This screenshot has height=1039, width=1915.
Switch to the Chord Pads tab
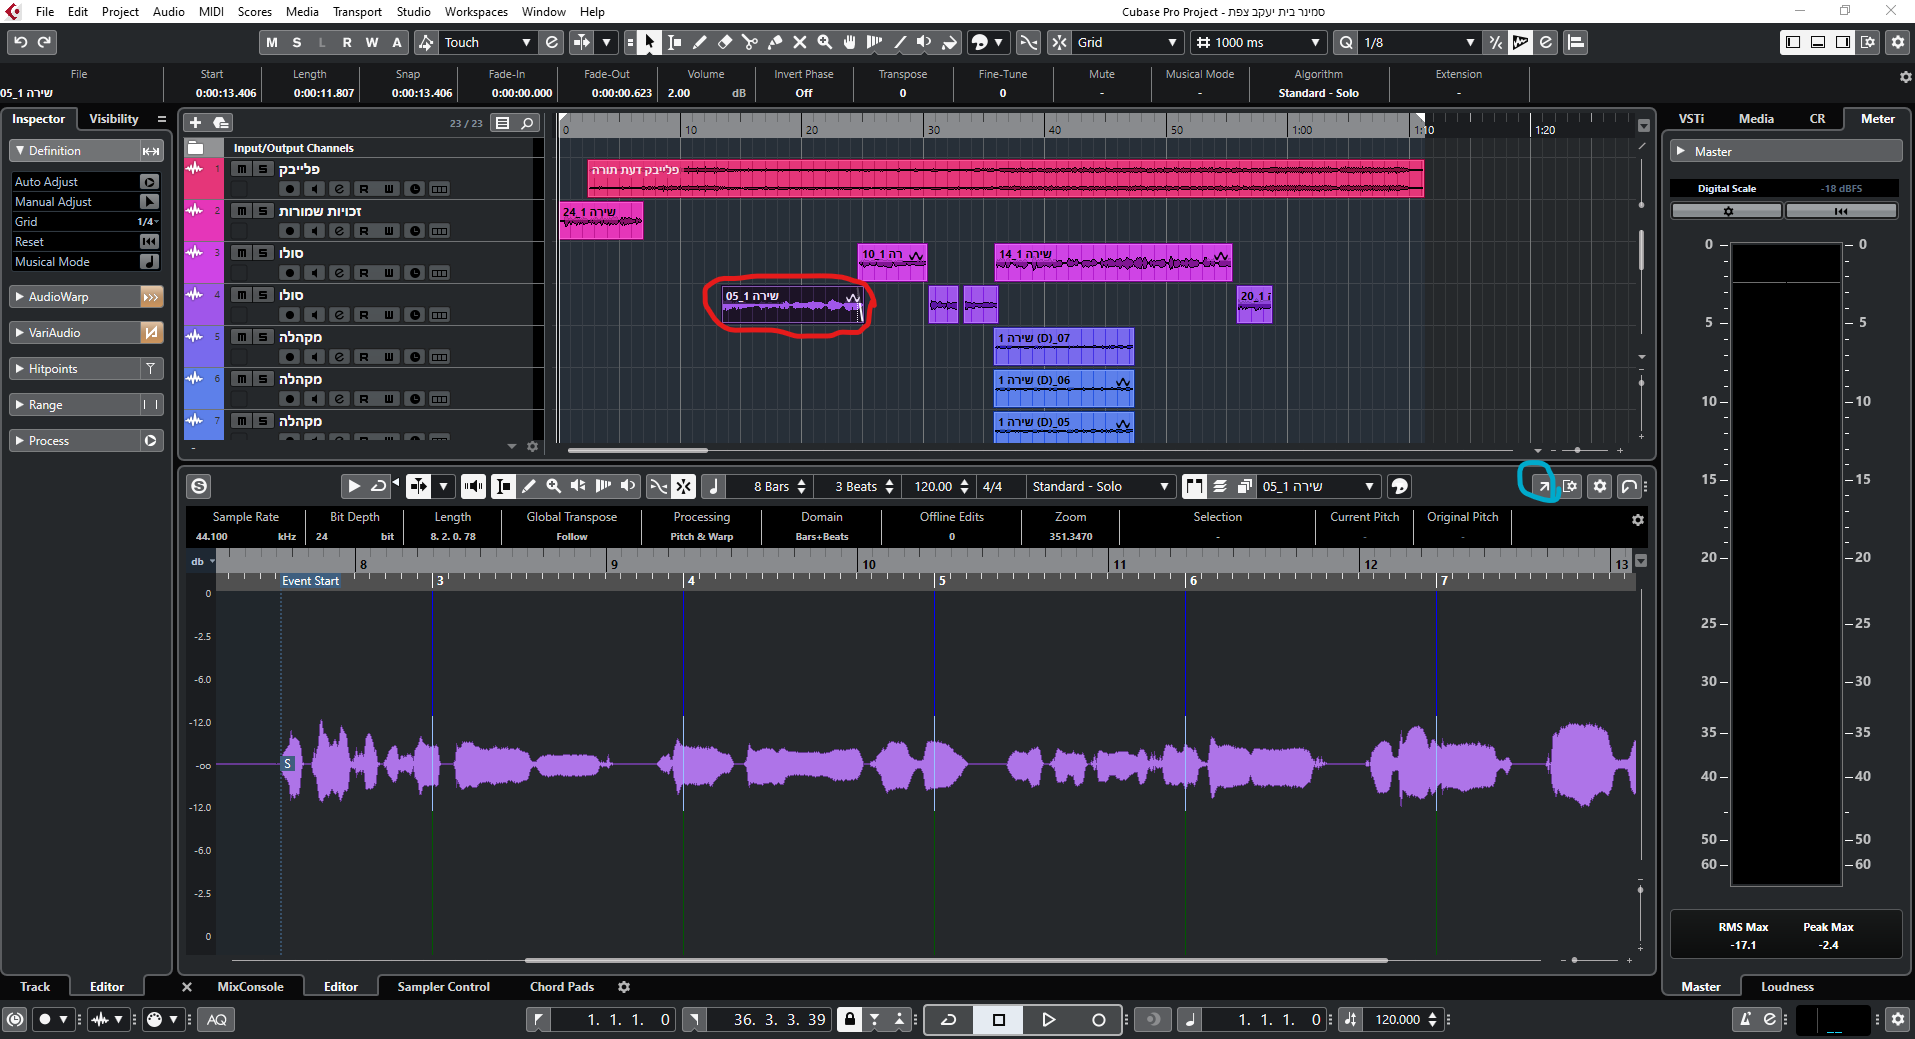pyautogui.click(x=562, y=987)
